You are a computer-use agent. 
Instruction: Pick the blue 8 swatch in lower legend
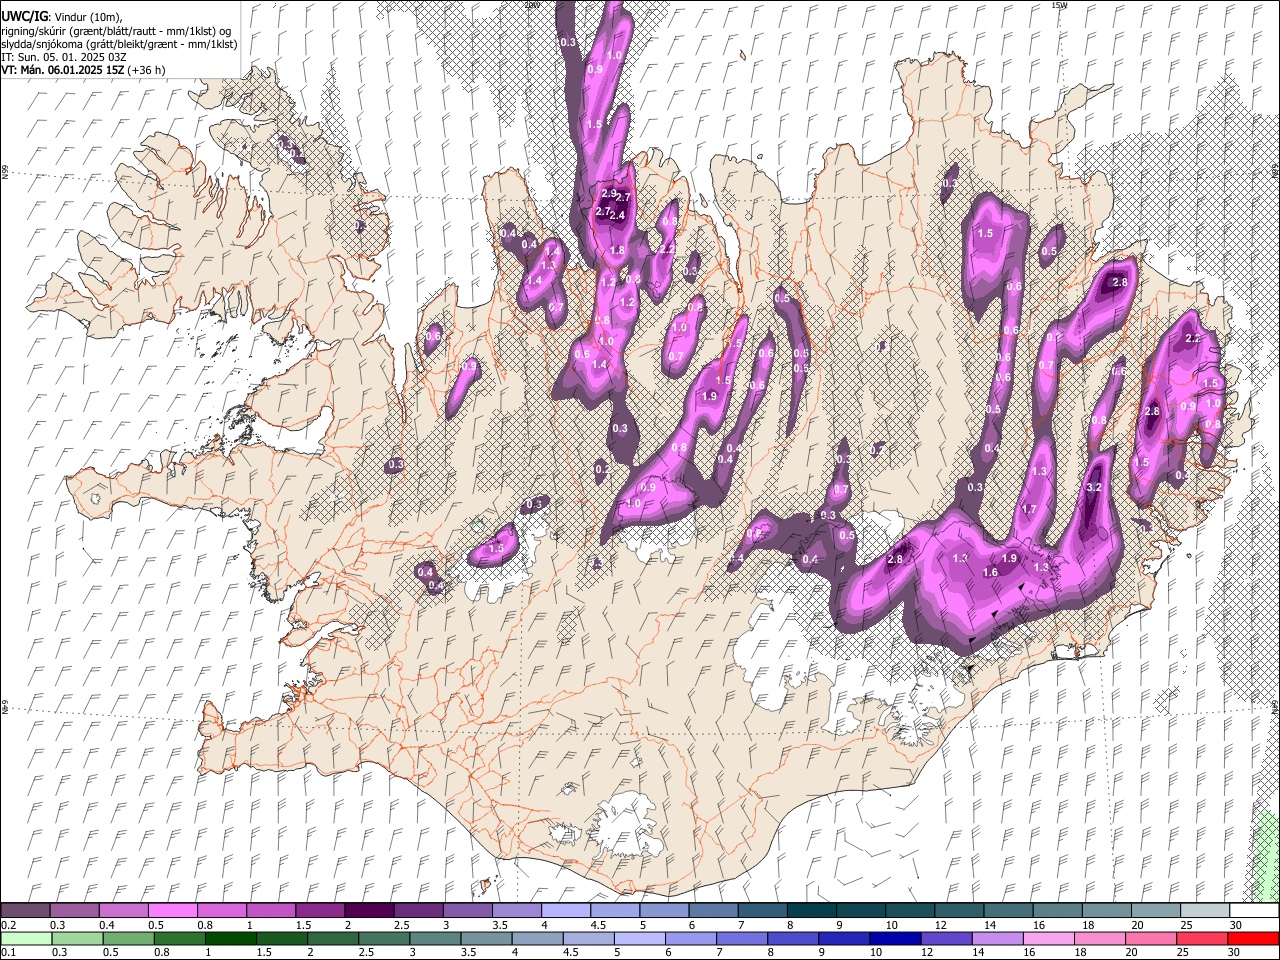pos(792,939)
